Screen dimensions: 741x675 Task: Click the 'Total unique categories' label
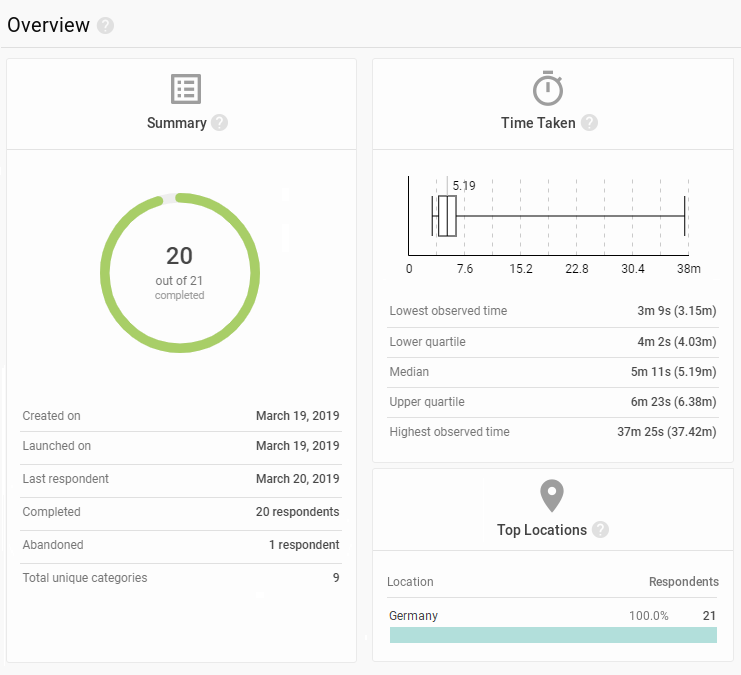pos(85,578)
